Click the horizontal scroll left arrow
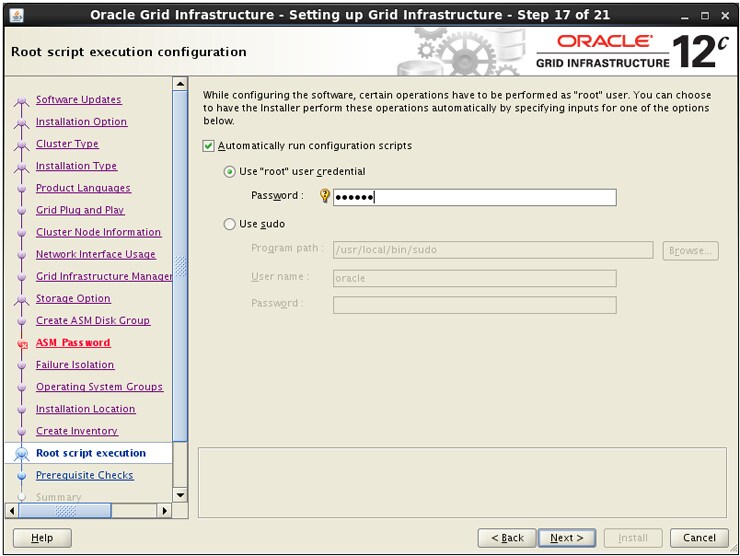740x556 pixels. point(12,511)
